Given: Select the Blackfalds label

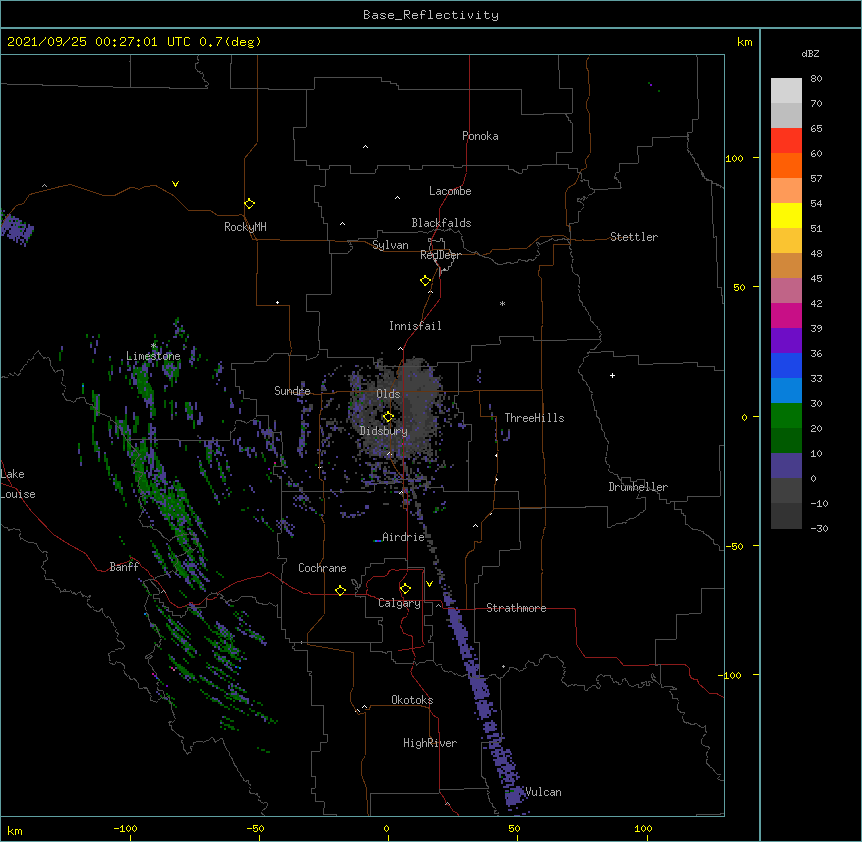Looking at the screenshot, I should click(441, 223).
